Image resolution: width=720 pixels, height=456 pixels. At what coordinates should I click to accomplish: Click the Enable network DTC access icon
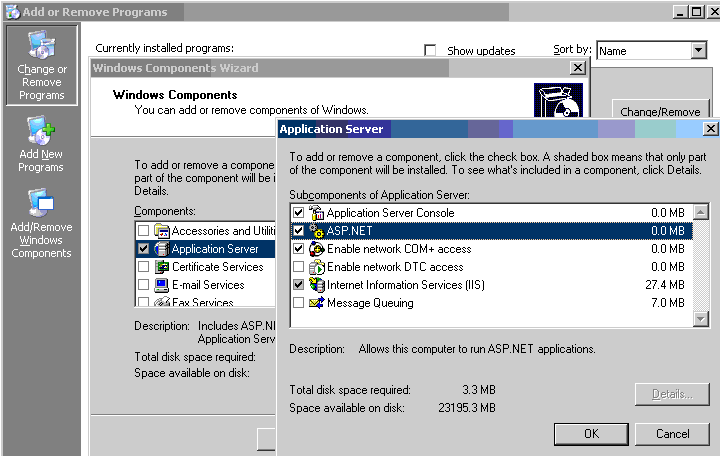pos(316,267)
